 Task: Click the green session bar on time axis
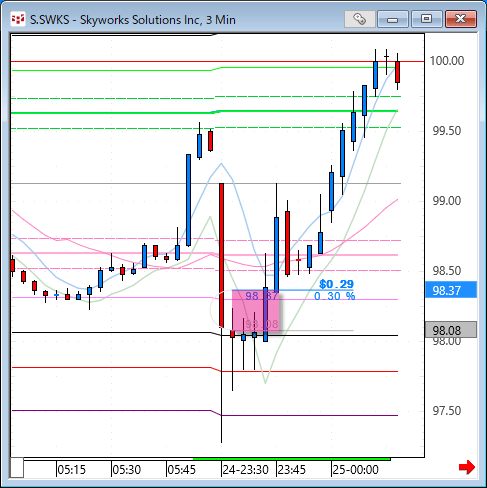coord(292,459)
